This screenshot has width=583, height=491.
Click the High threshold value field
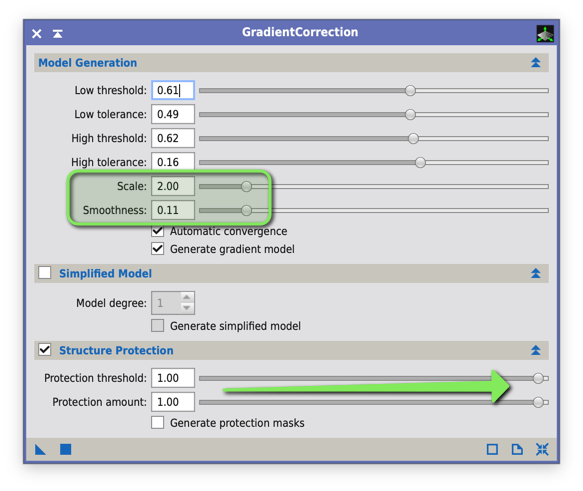[x=173, y=138]
